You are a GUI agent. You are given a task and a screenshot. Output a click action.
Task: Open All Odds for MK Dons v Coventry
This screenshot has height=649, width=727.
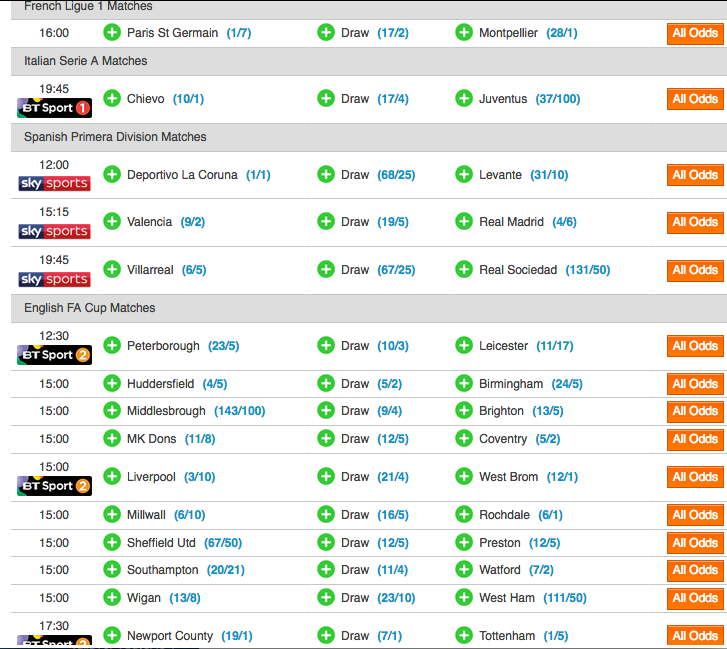[x=695, y=439]
